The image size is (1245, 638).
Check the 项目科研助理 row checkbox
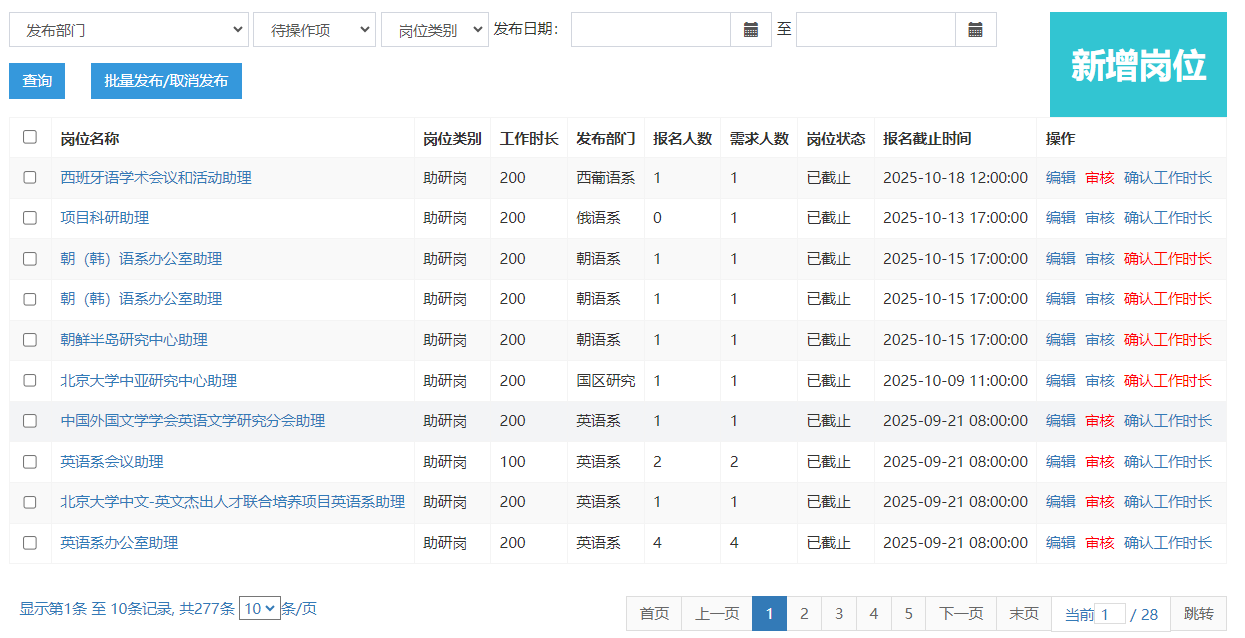coord(30,218)
